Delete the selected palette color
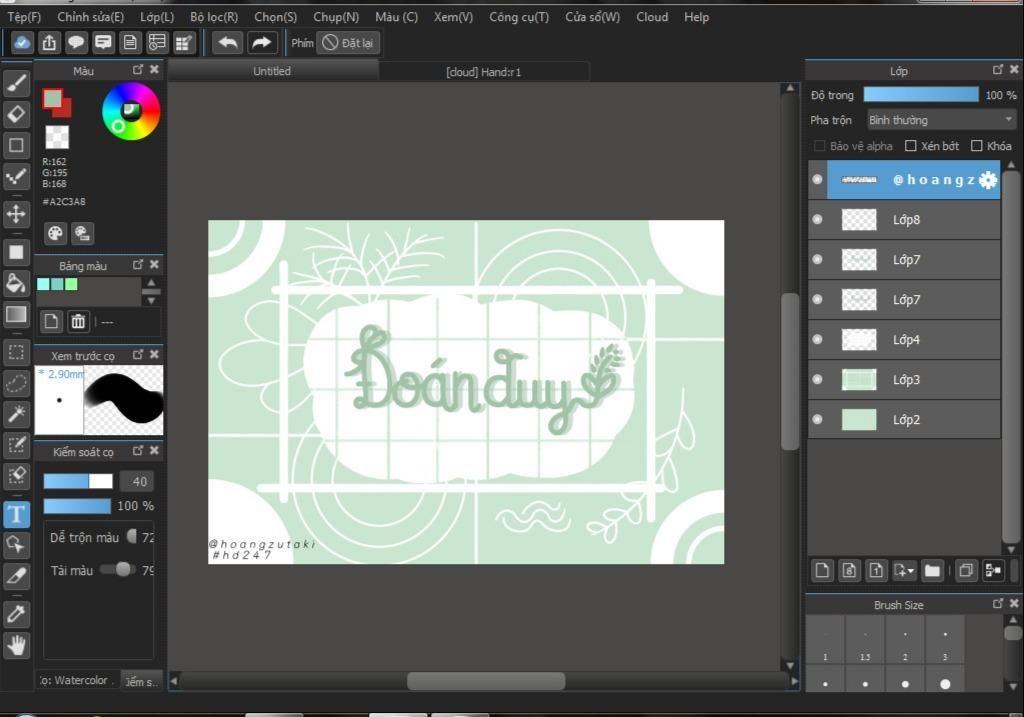 [x=78, y=321]
